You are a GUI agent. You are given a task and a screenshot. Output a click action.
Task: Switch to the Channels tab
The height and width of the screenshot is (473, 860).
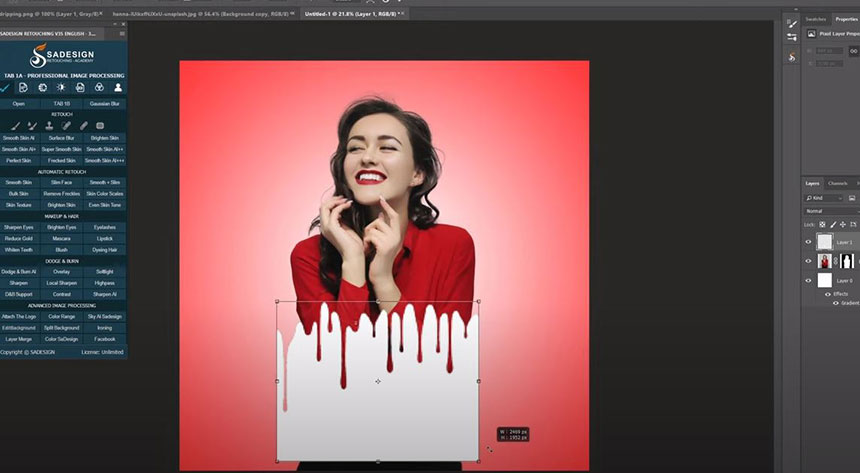coord(838,183)
